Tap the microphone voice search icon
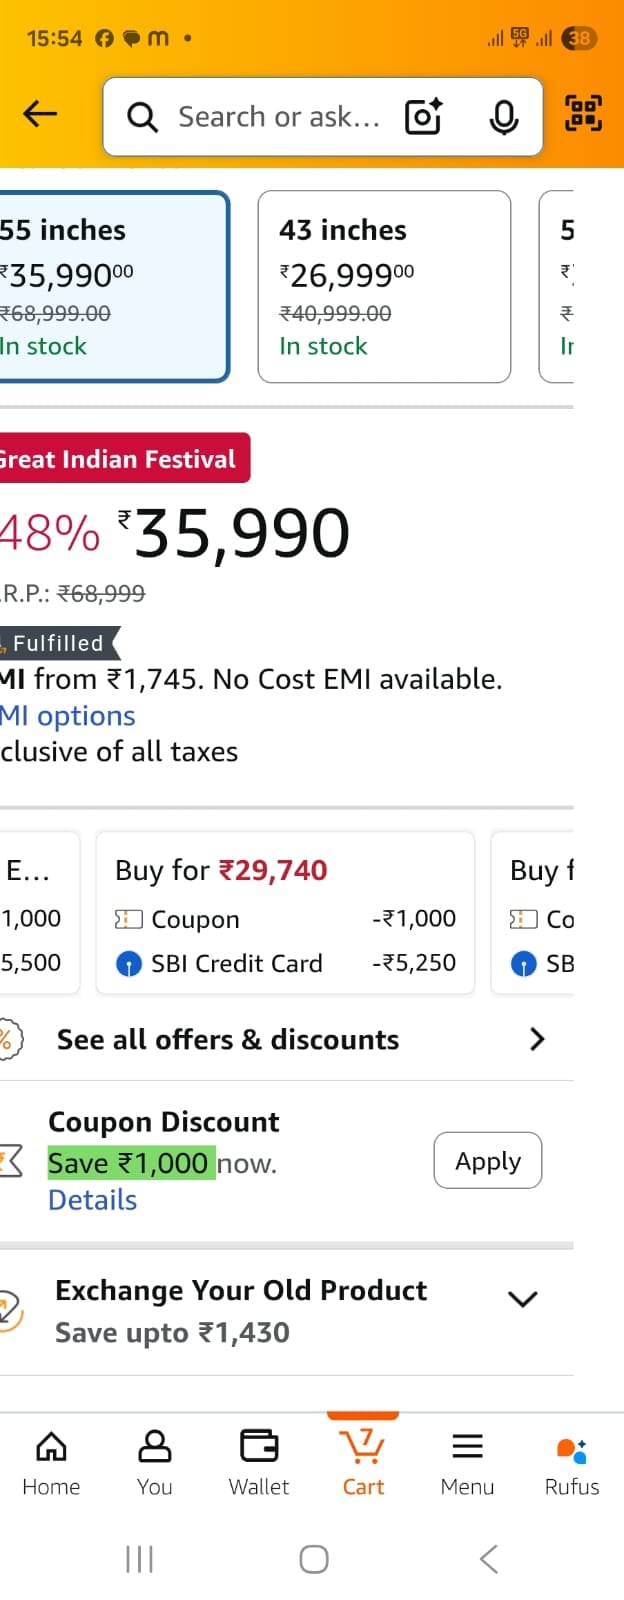 tap(504, 117)
